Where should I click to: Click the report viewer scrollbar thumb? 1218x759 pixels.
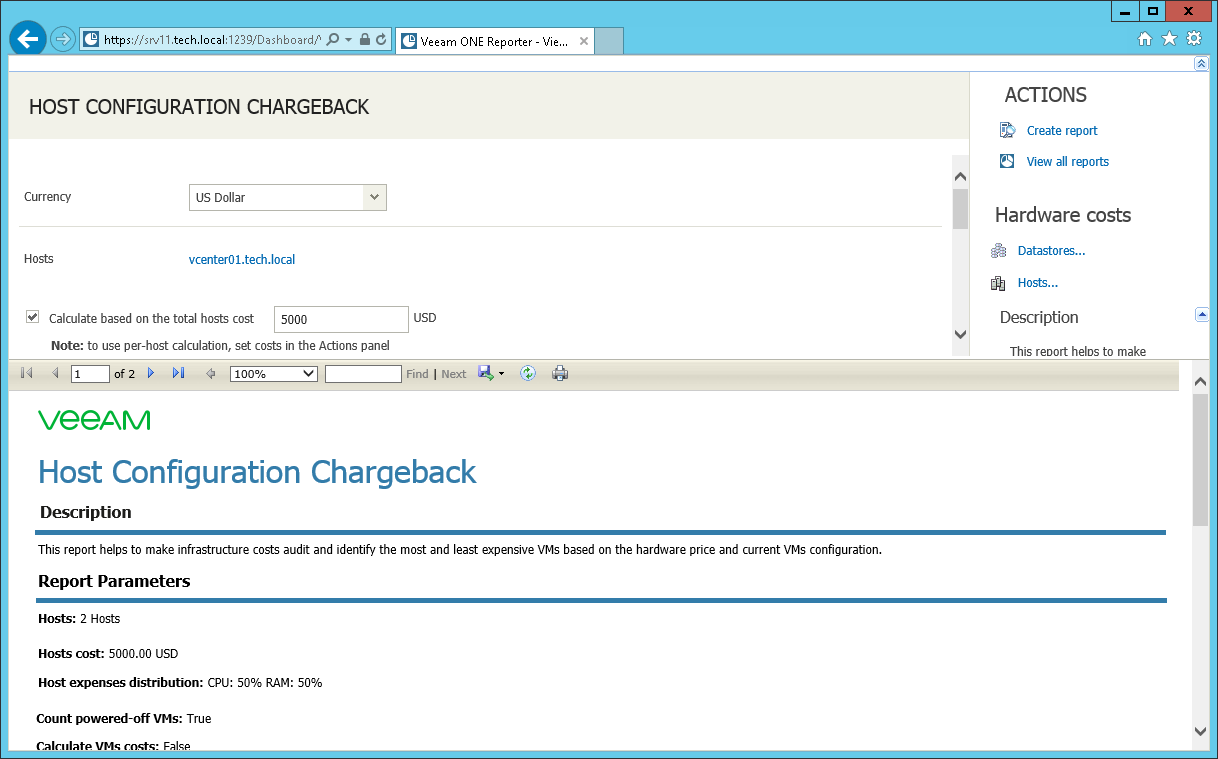1201,460
